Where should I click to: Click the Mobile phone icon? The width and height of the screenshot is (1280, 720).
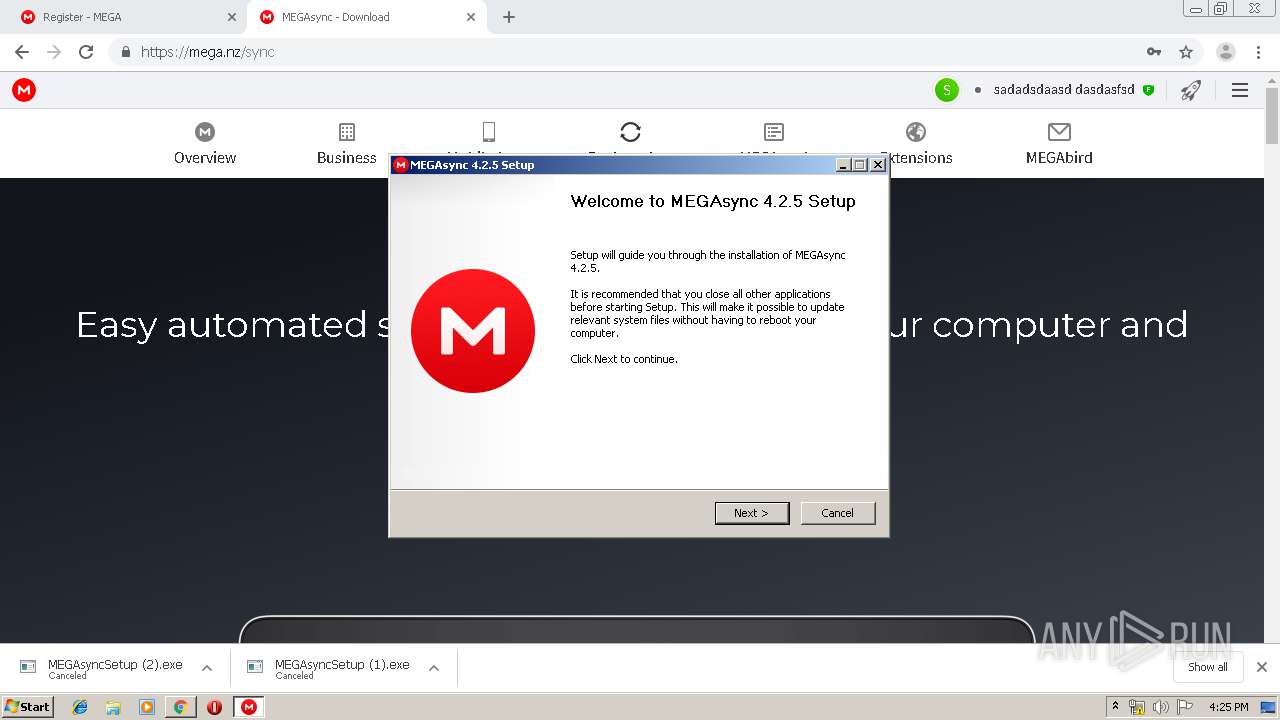(489, 132)
